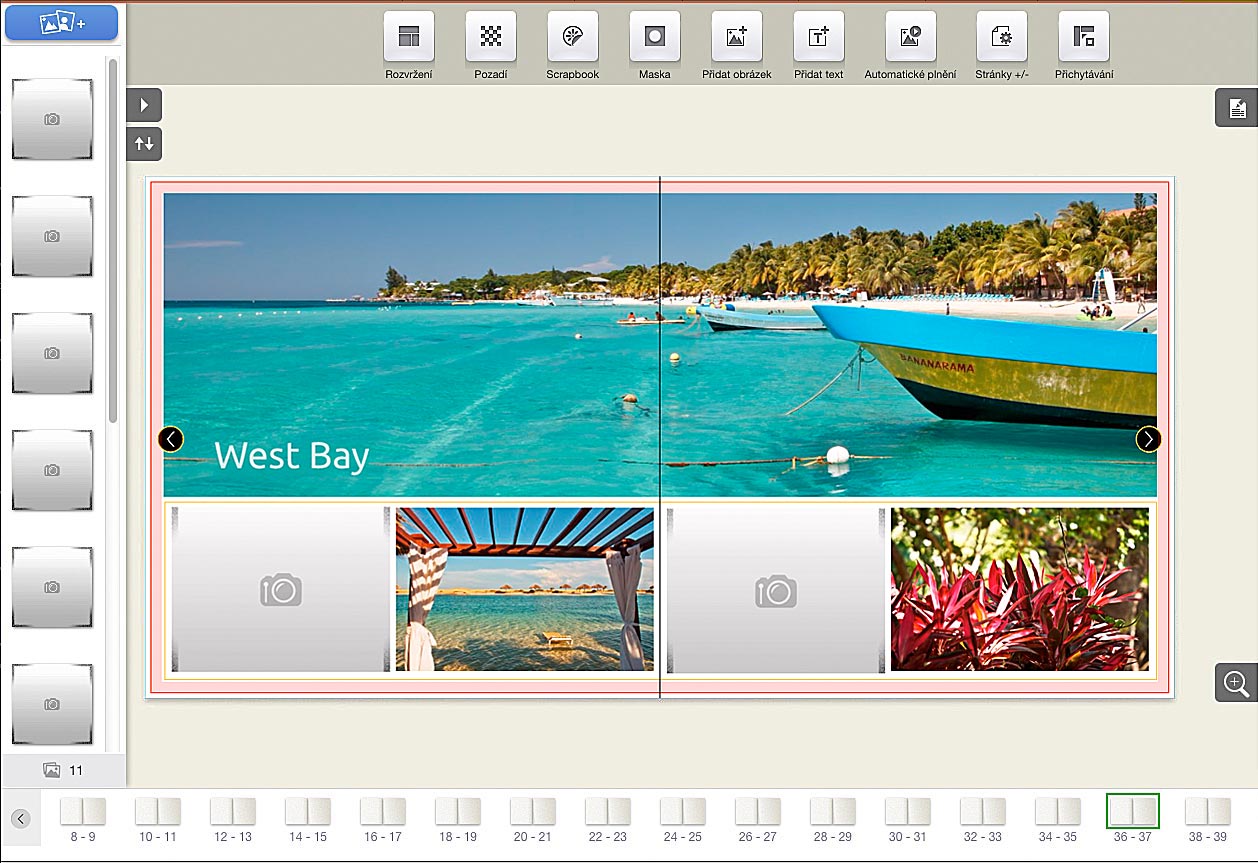Expand the side panel with the arrow
Screen dimensions: 1258x863
pos(144,105)
